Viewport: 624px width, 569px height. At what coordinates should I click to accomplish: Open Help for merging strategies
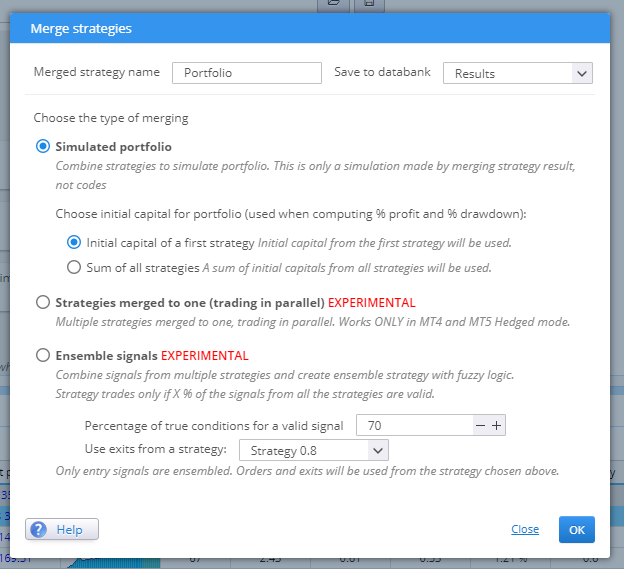[x=62, y=529]
